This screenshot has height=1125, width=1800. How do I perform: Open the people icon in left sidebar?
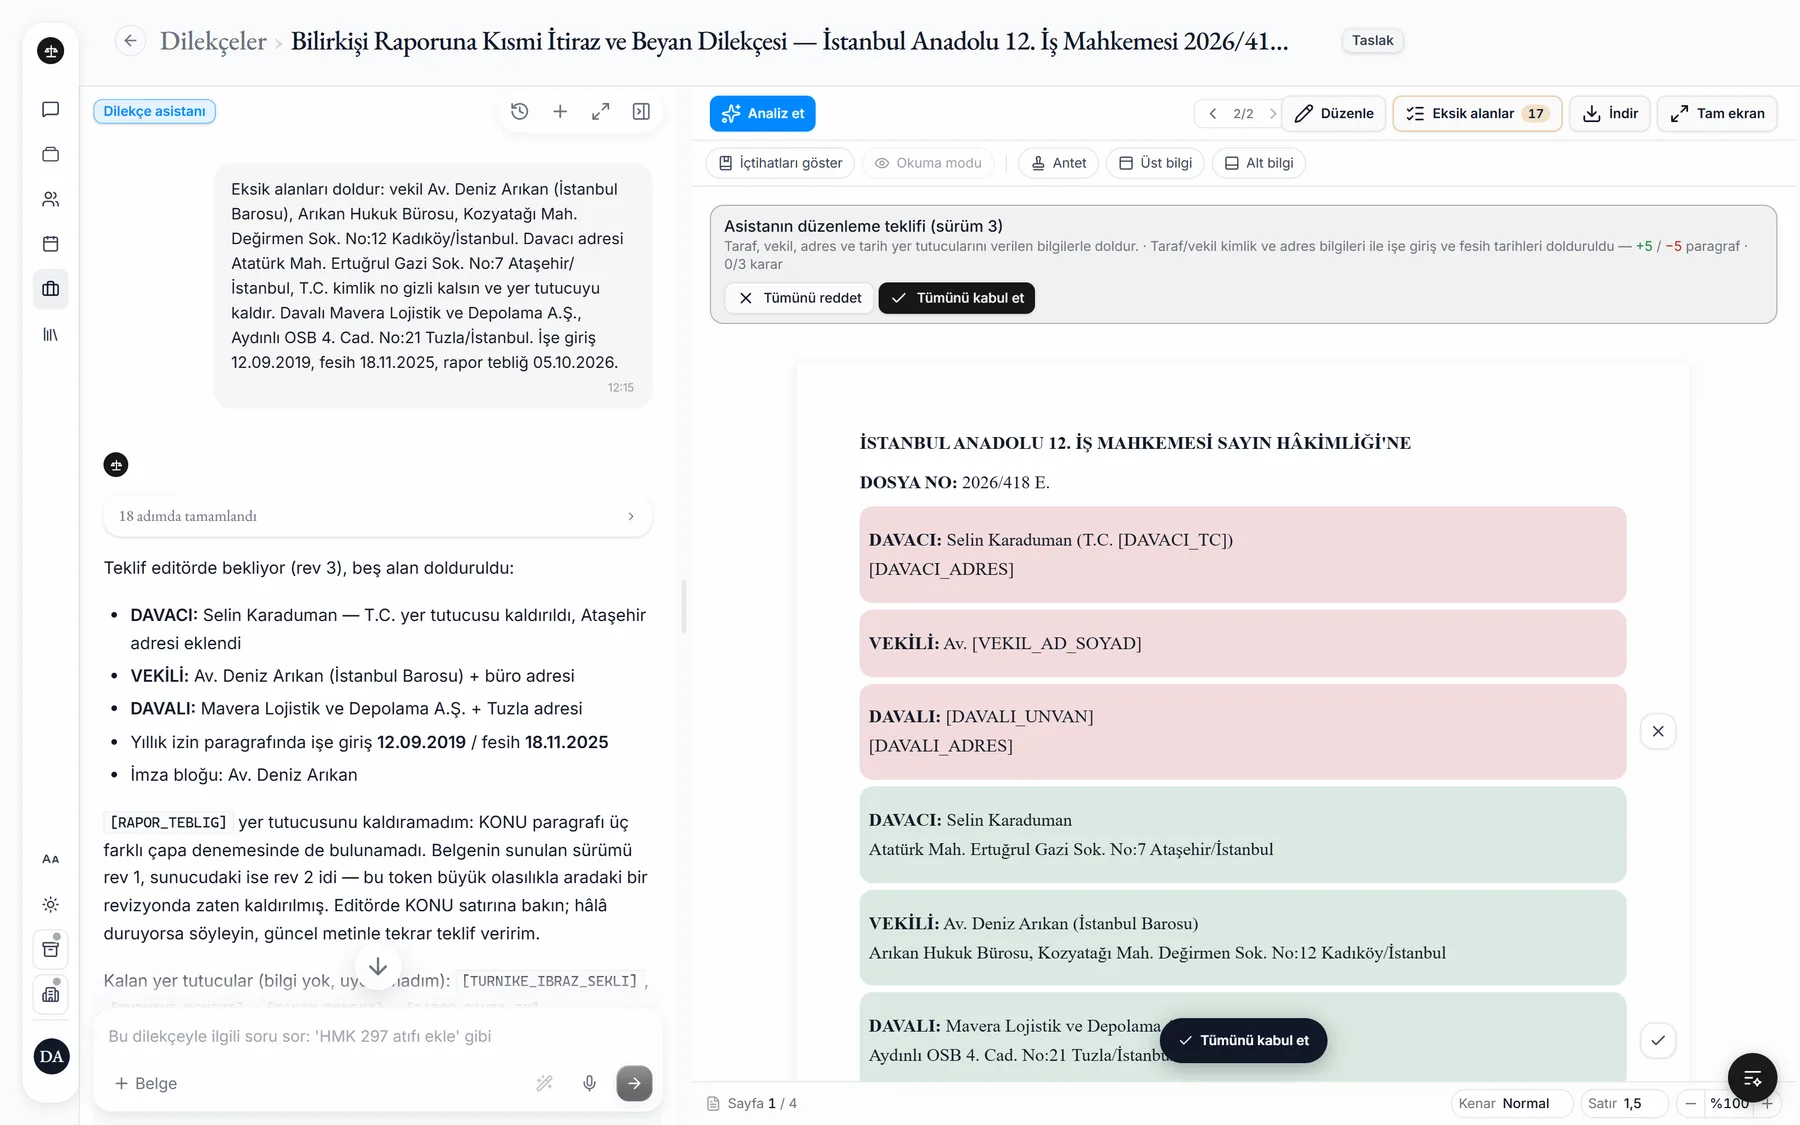[51, 199]
